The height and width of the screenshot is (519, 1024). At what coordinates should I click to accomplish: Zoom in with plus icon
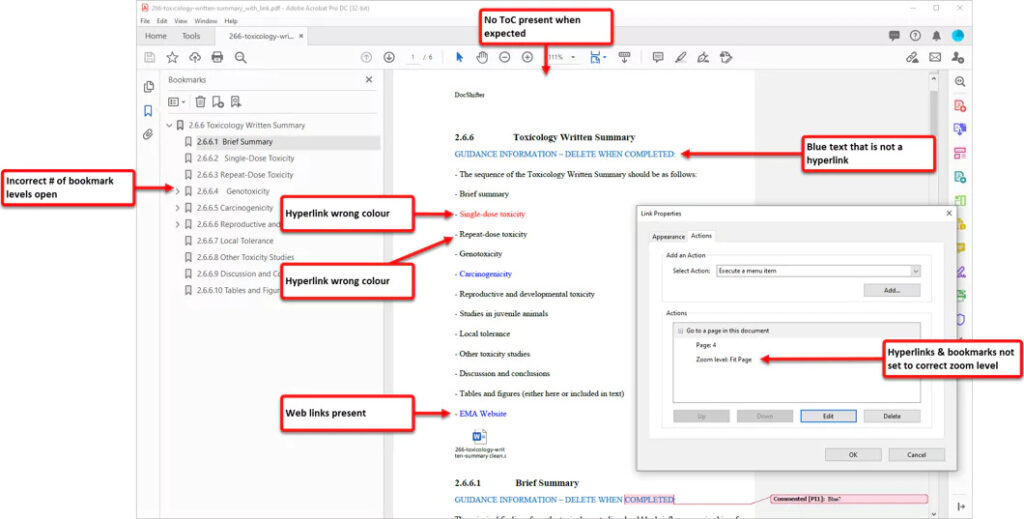(527, 57)
